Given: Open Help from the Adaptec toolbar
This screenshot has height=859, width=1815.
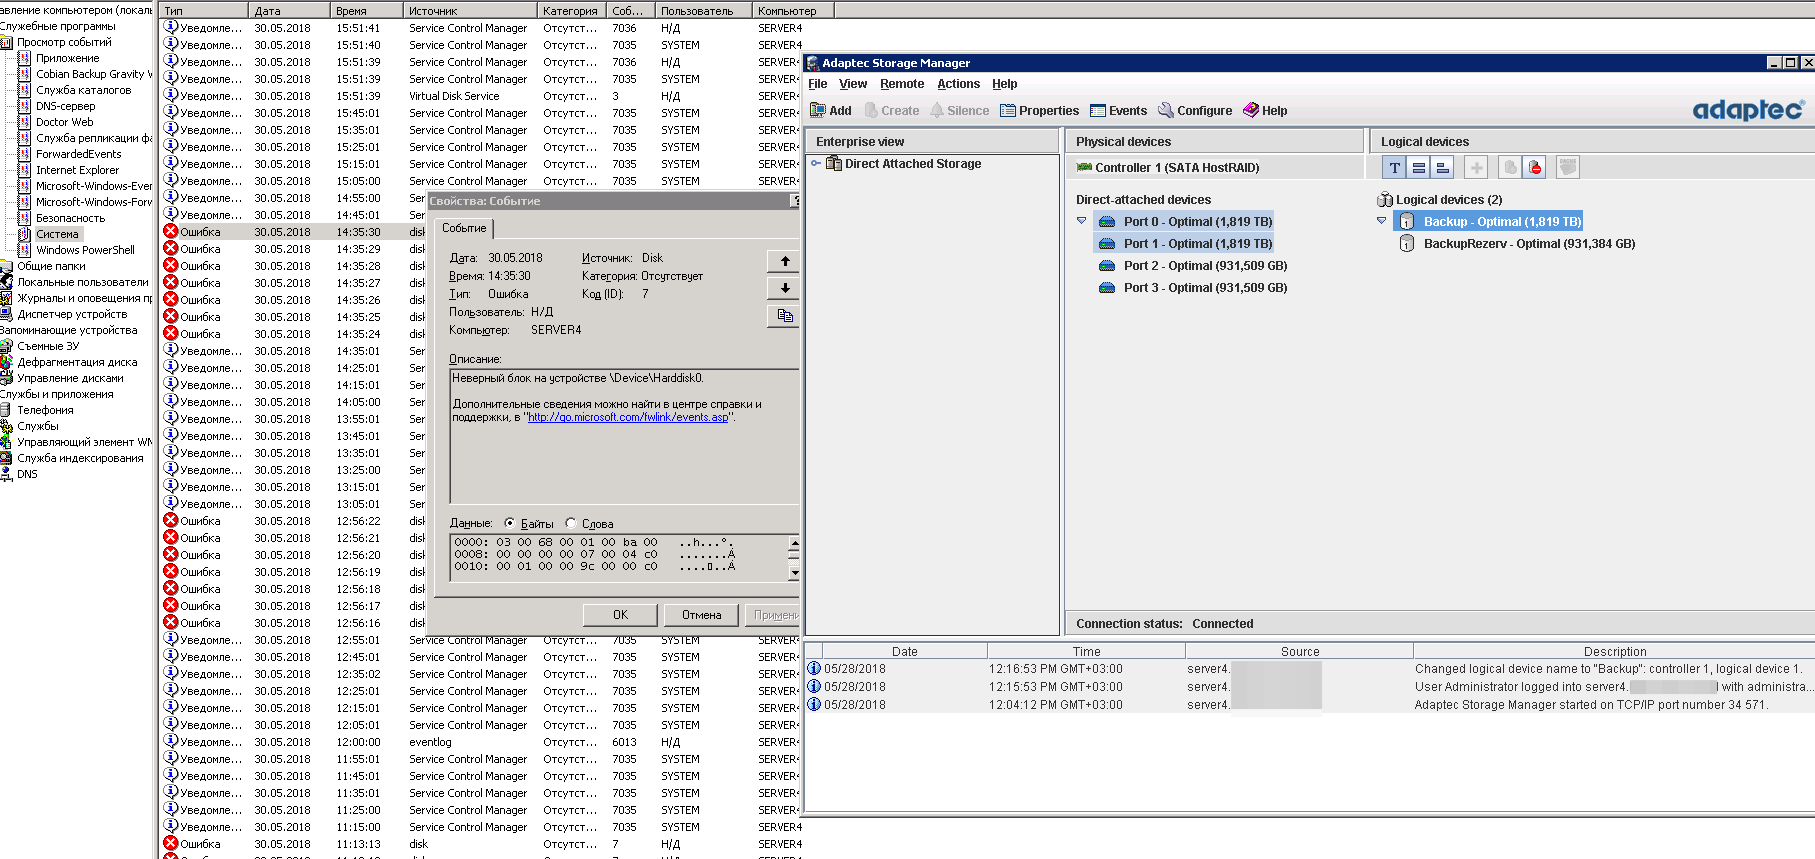Looking at the screenshot, I should click(x=1265, y=111).
